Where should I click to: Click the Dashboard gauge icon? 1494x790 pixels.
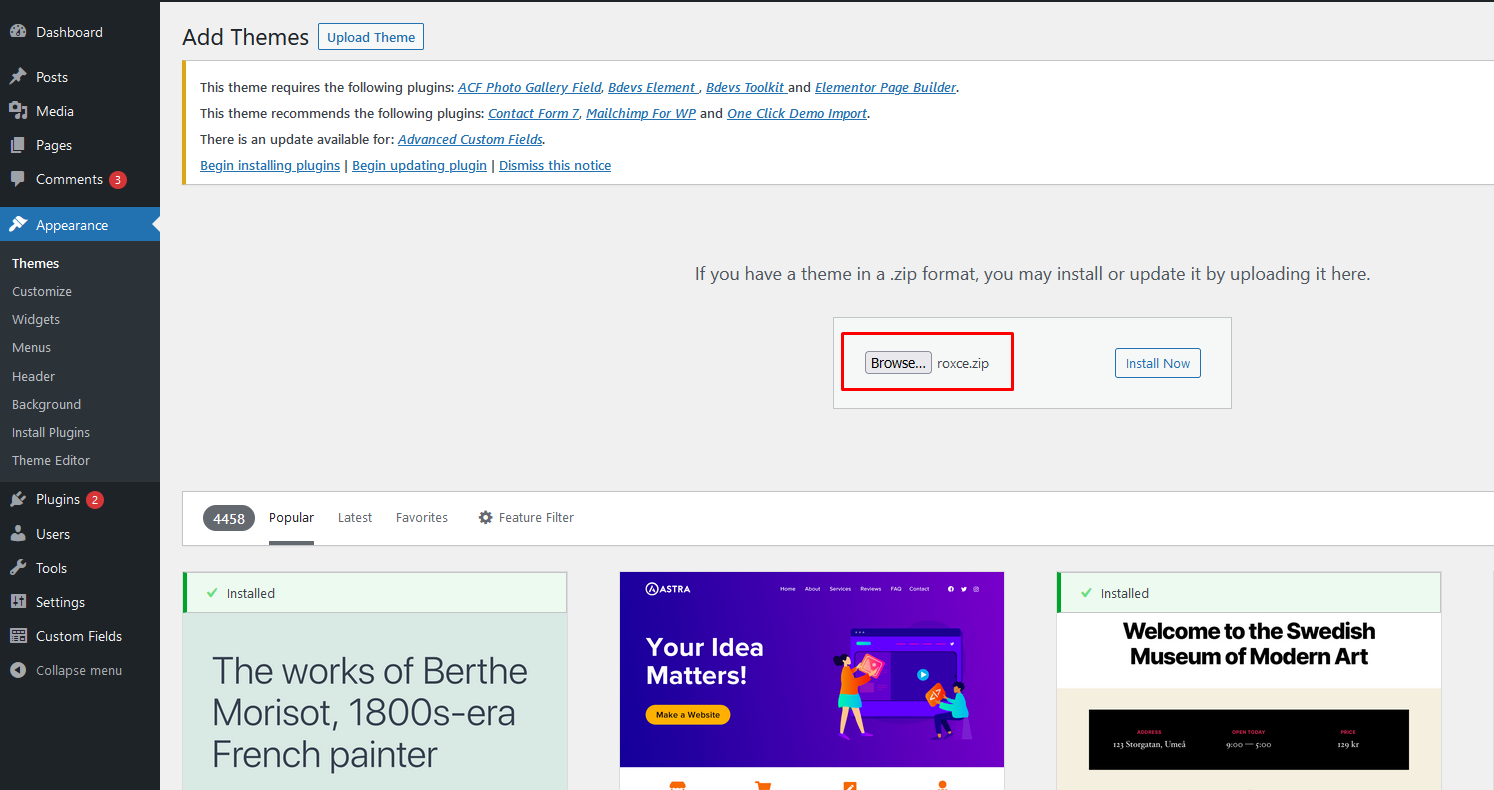coord(18,32)
